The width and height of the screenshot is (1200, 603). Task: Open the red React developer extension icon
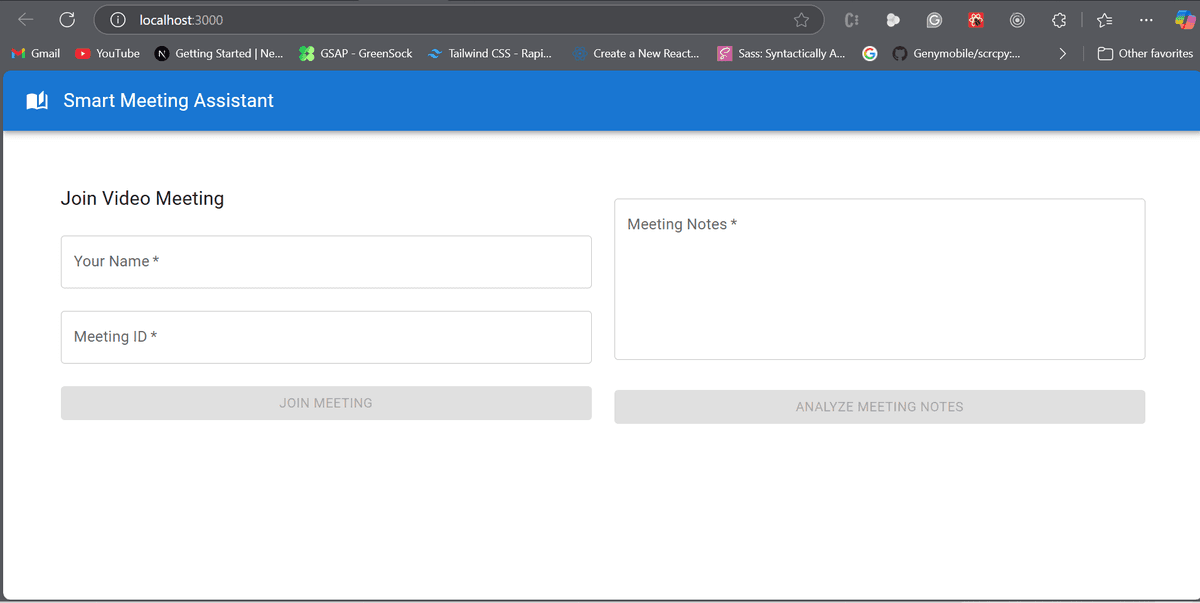(976, 20)
